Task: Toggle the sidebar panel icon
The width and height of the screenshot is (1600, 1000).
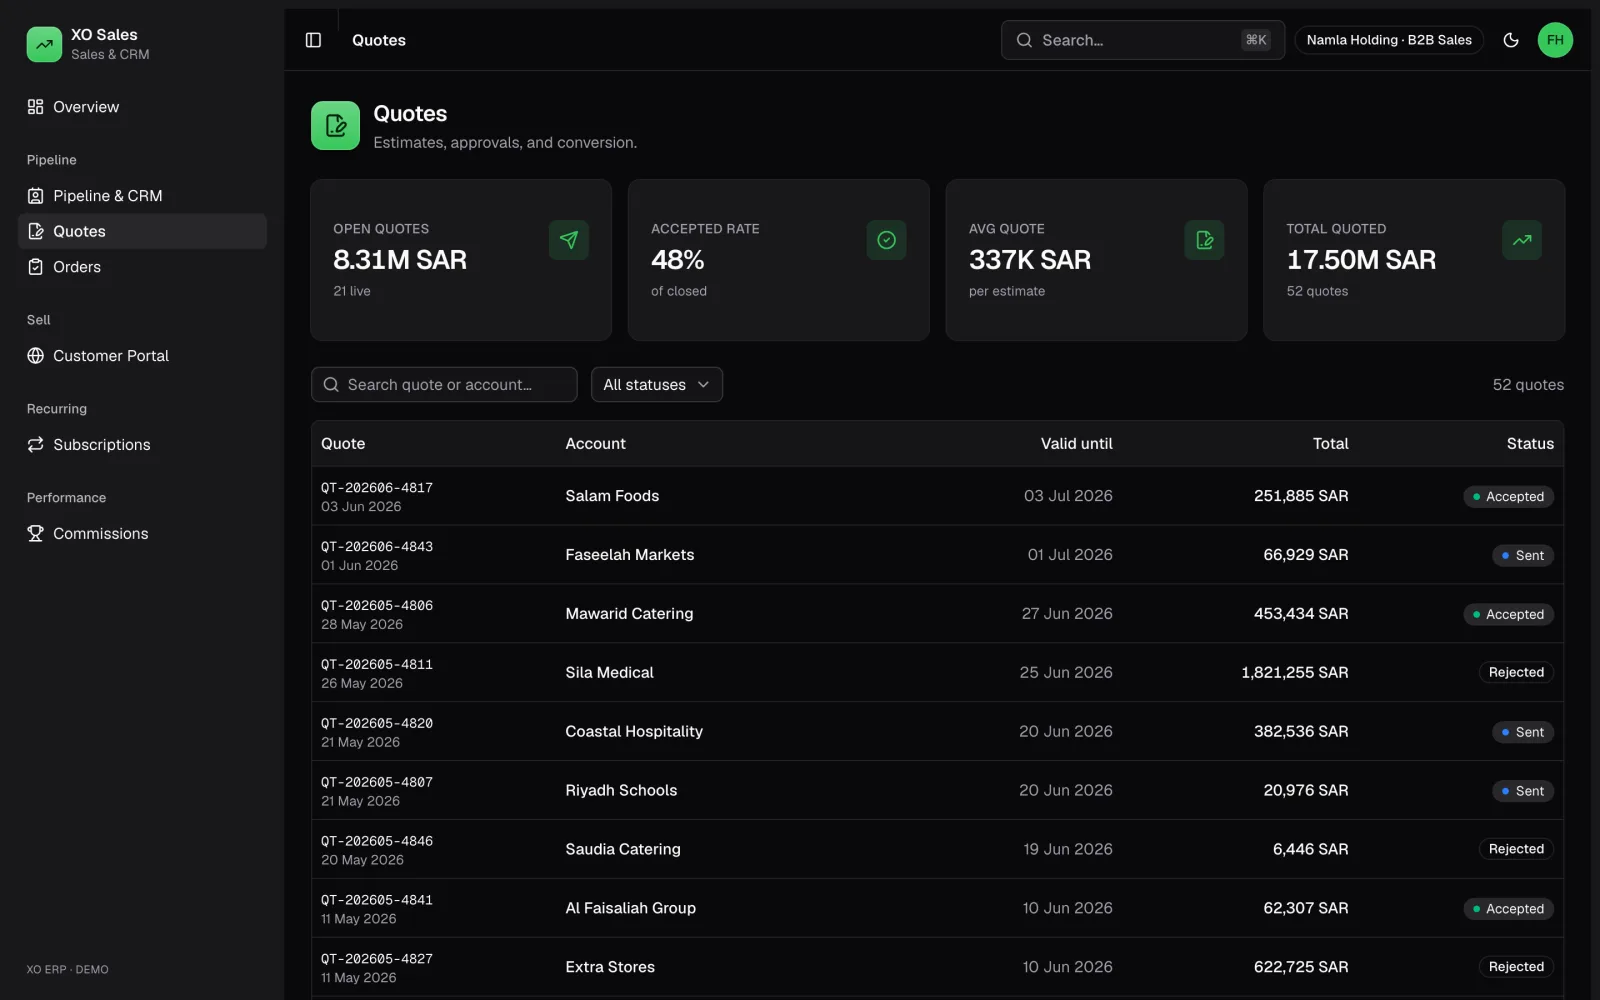Action: pyautogui.click(x=313, y=40)
